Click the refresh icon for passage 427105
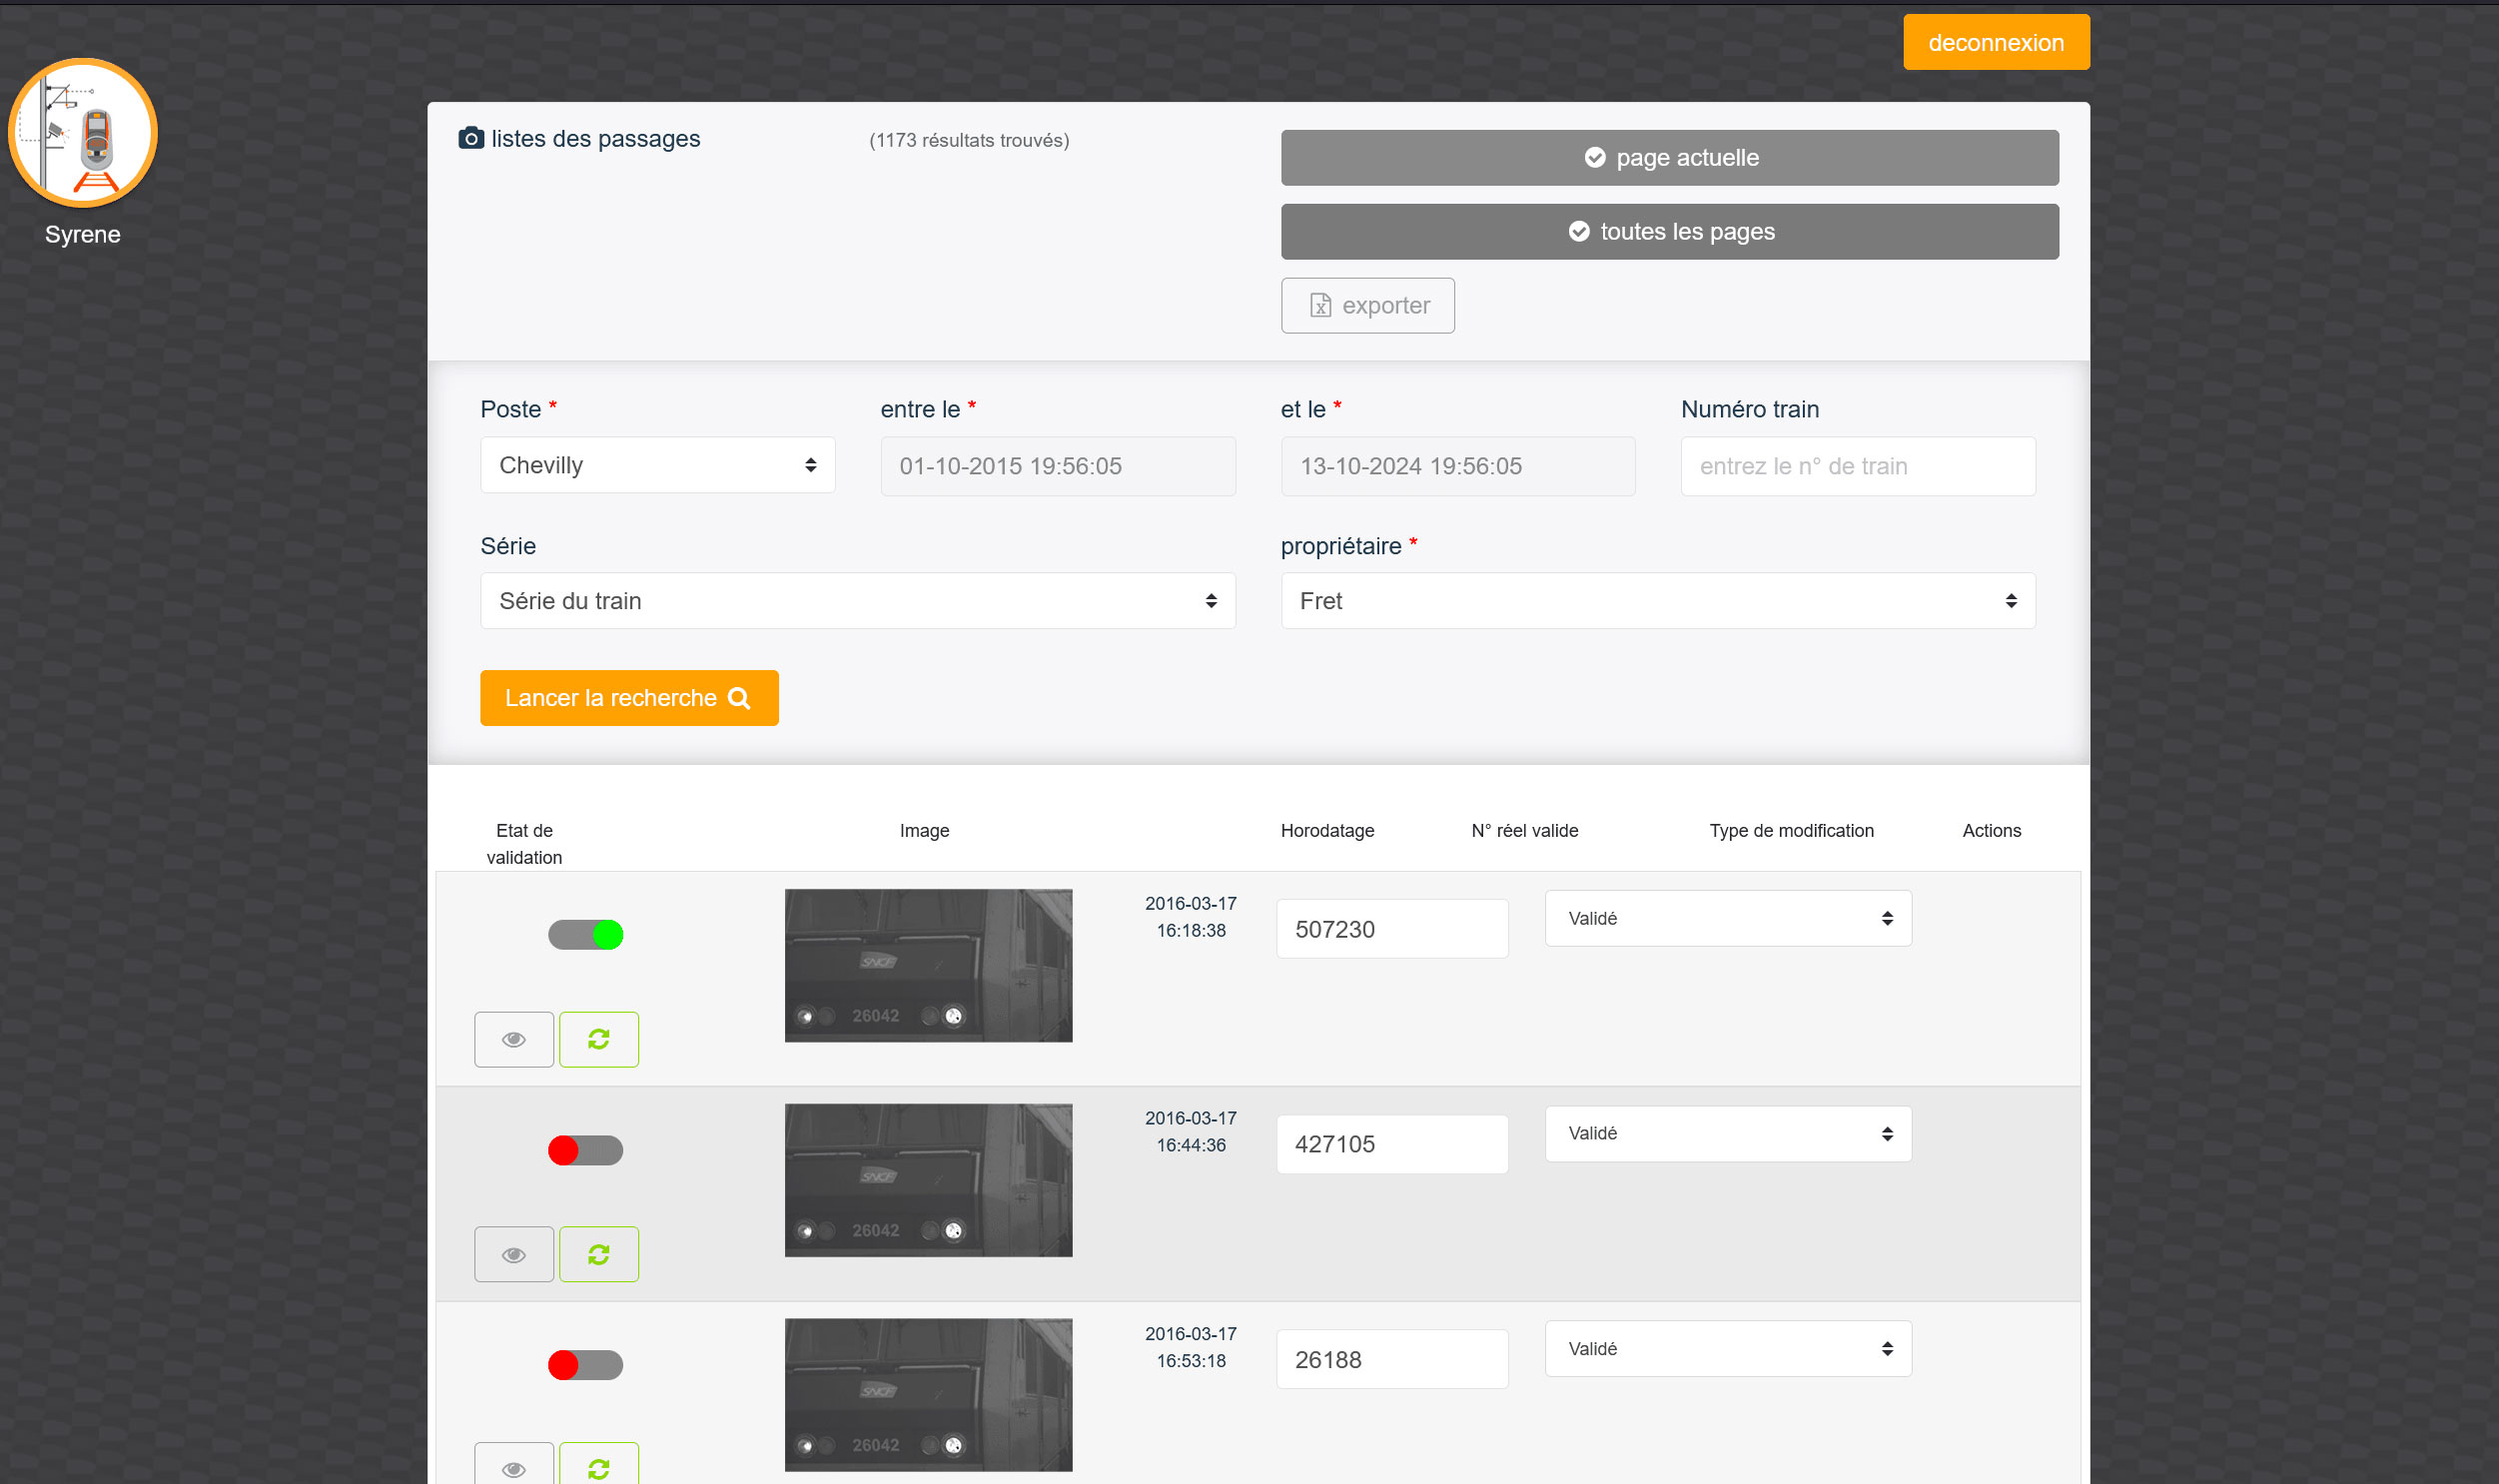Image resolution: width=2499 pixels, height=1484 pixels. point(598,1254)
